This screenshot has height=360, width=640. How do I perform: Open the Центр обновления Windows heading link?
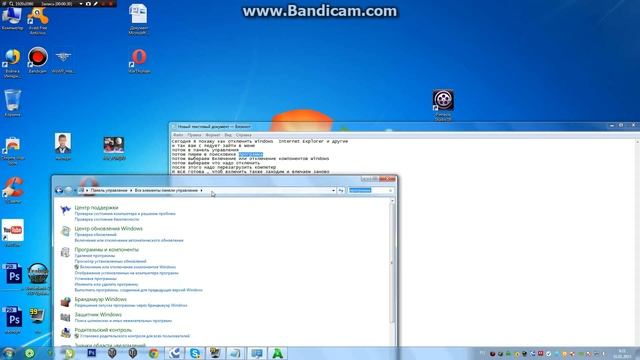[109, 229]
